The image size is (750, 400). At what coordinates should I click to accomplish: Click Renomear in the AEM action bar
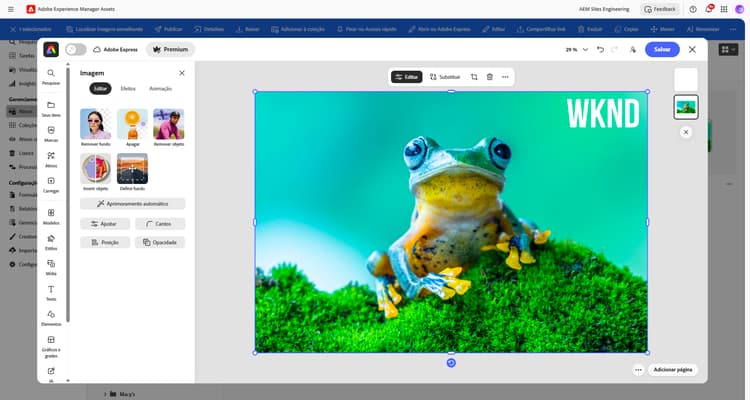pos(703,29)
